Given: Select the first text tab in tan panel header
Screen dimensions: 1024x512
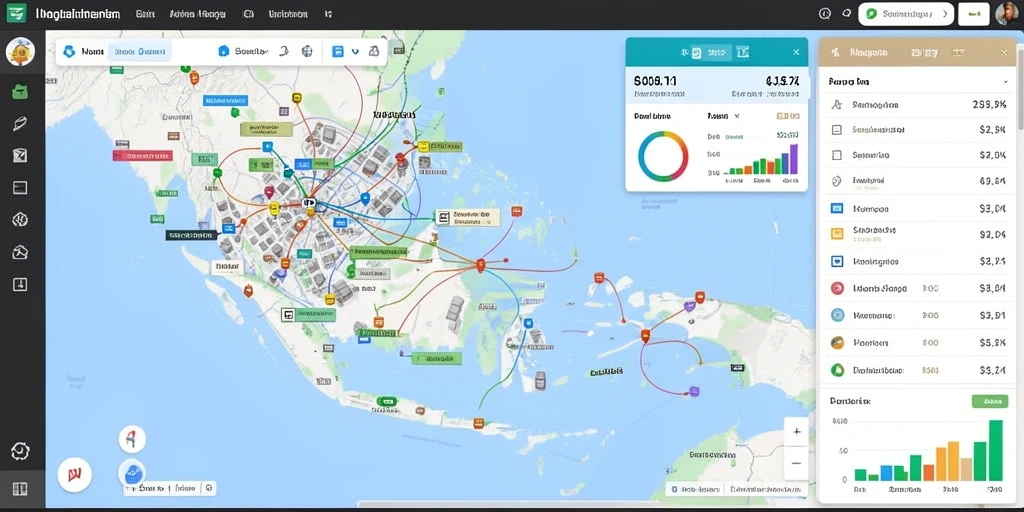Looking at the screenshot, I should coord(869,52).
